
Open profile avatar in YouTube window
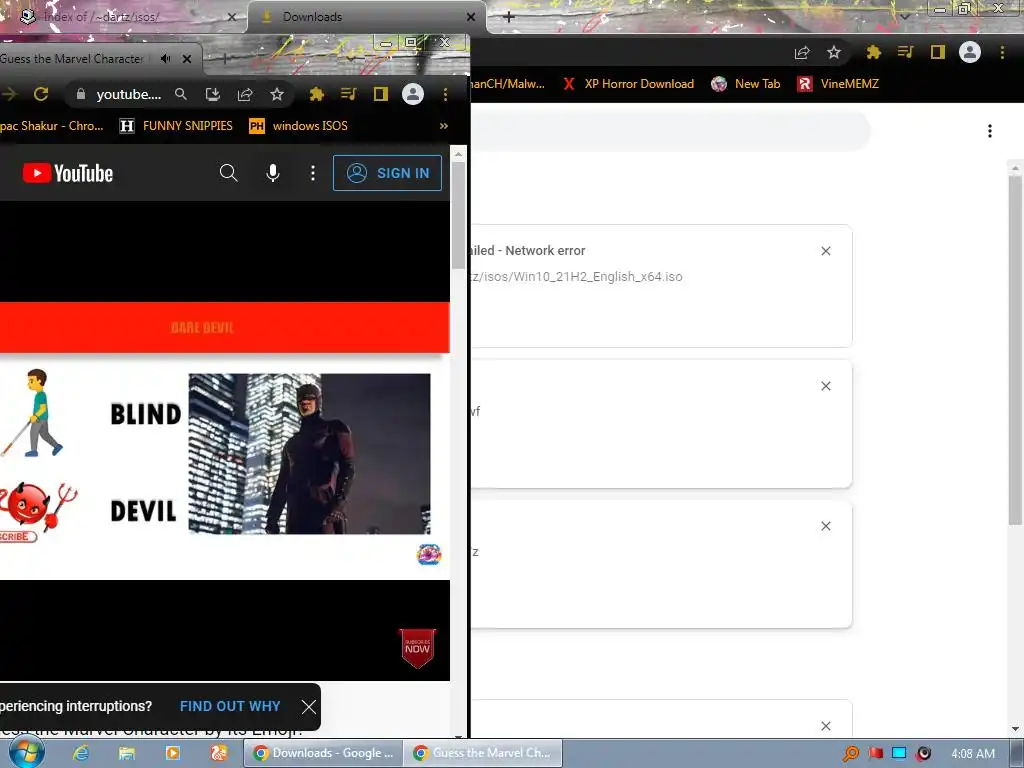click(x=413, y=94)
